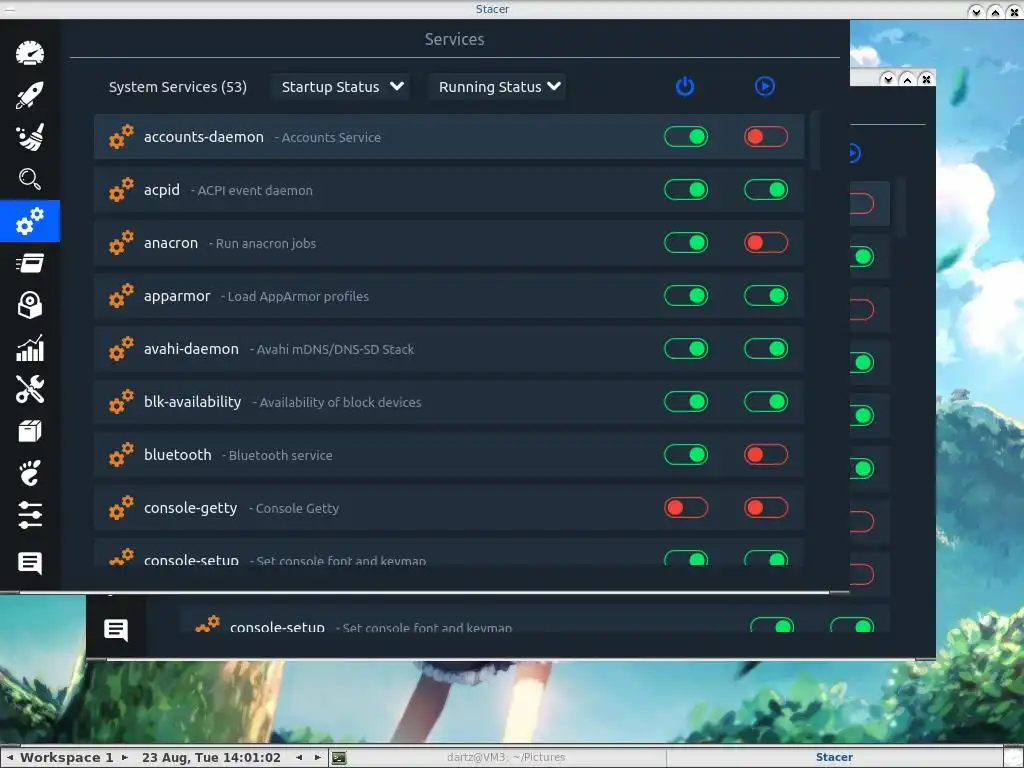Viewport: 1024px width, 768px height.
Task: Open Gnome Settings footprint icon
Action: (30, 473)
